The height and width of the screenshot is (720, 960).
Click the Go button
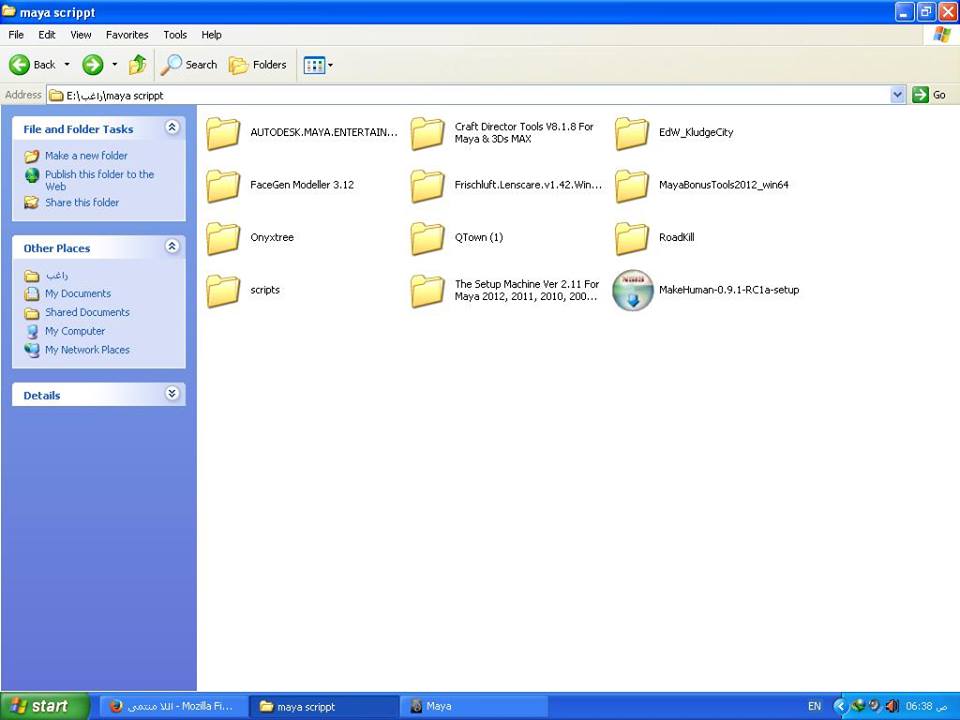(929, 95)
